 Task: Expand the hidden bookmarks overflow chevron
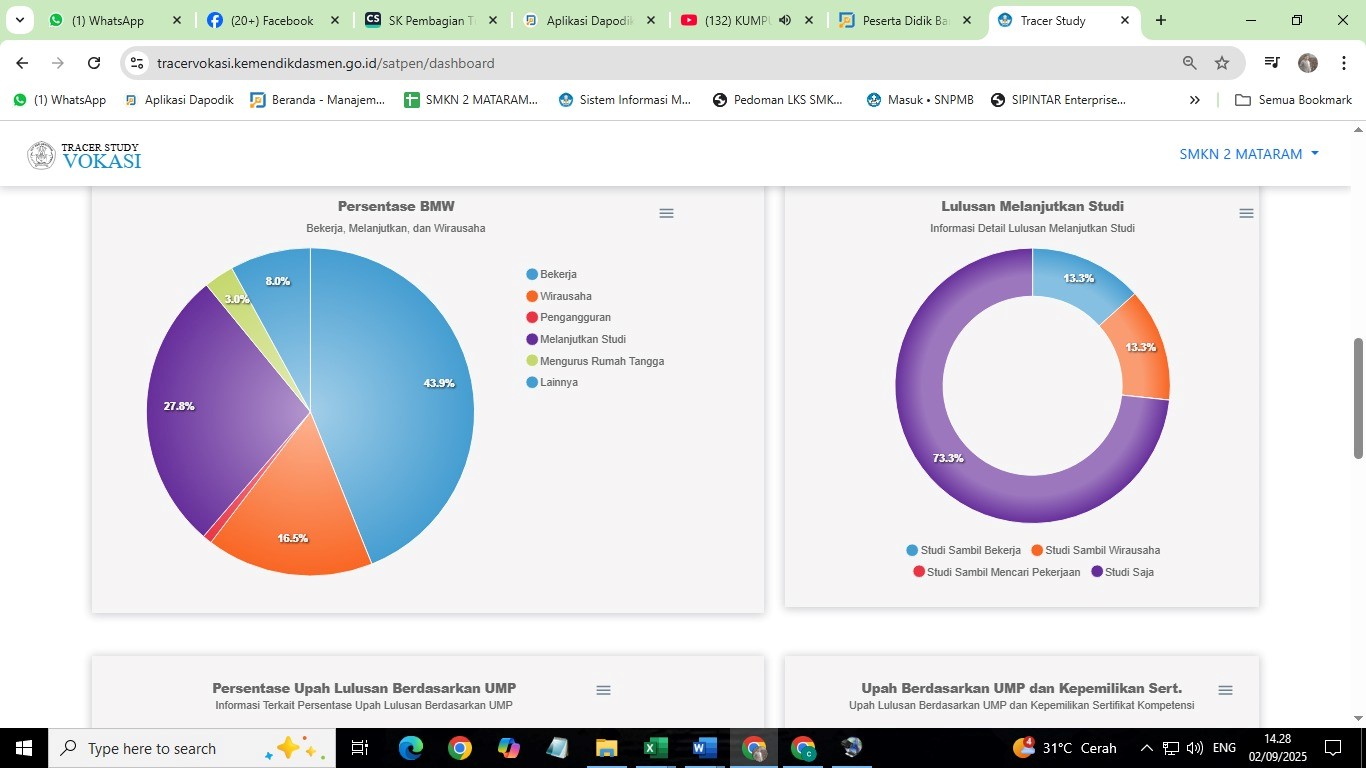tap(1194, 100)
